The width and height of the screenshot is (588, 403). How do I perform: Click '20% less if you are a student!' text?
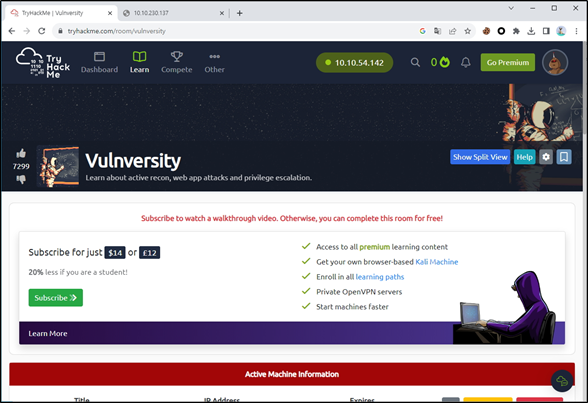click(x=78, y=272)
